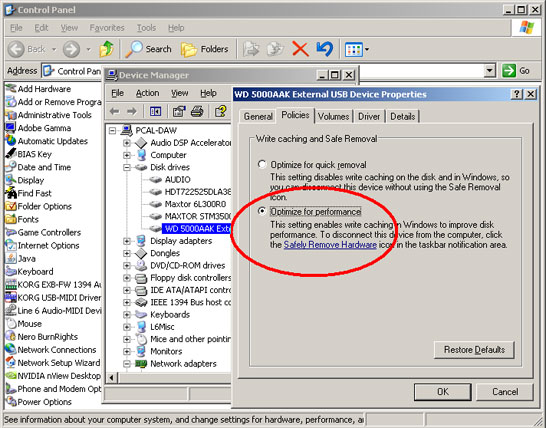Open Power Options item
This screenshot has width=546, height=428.
[x=39, y=402]
